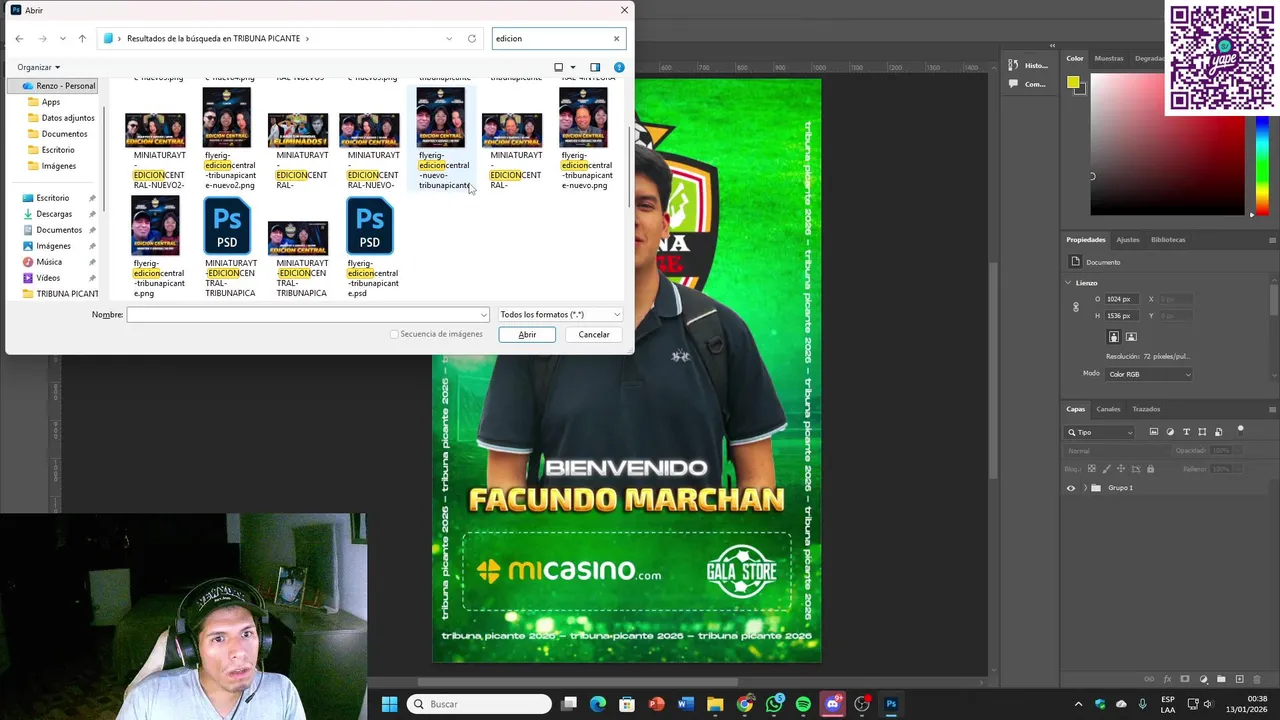
Task: Open the Música quick access folder
Action: [x=49, y=262]
